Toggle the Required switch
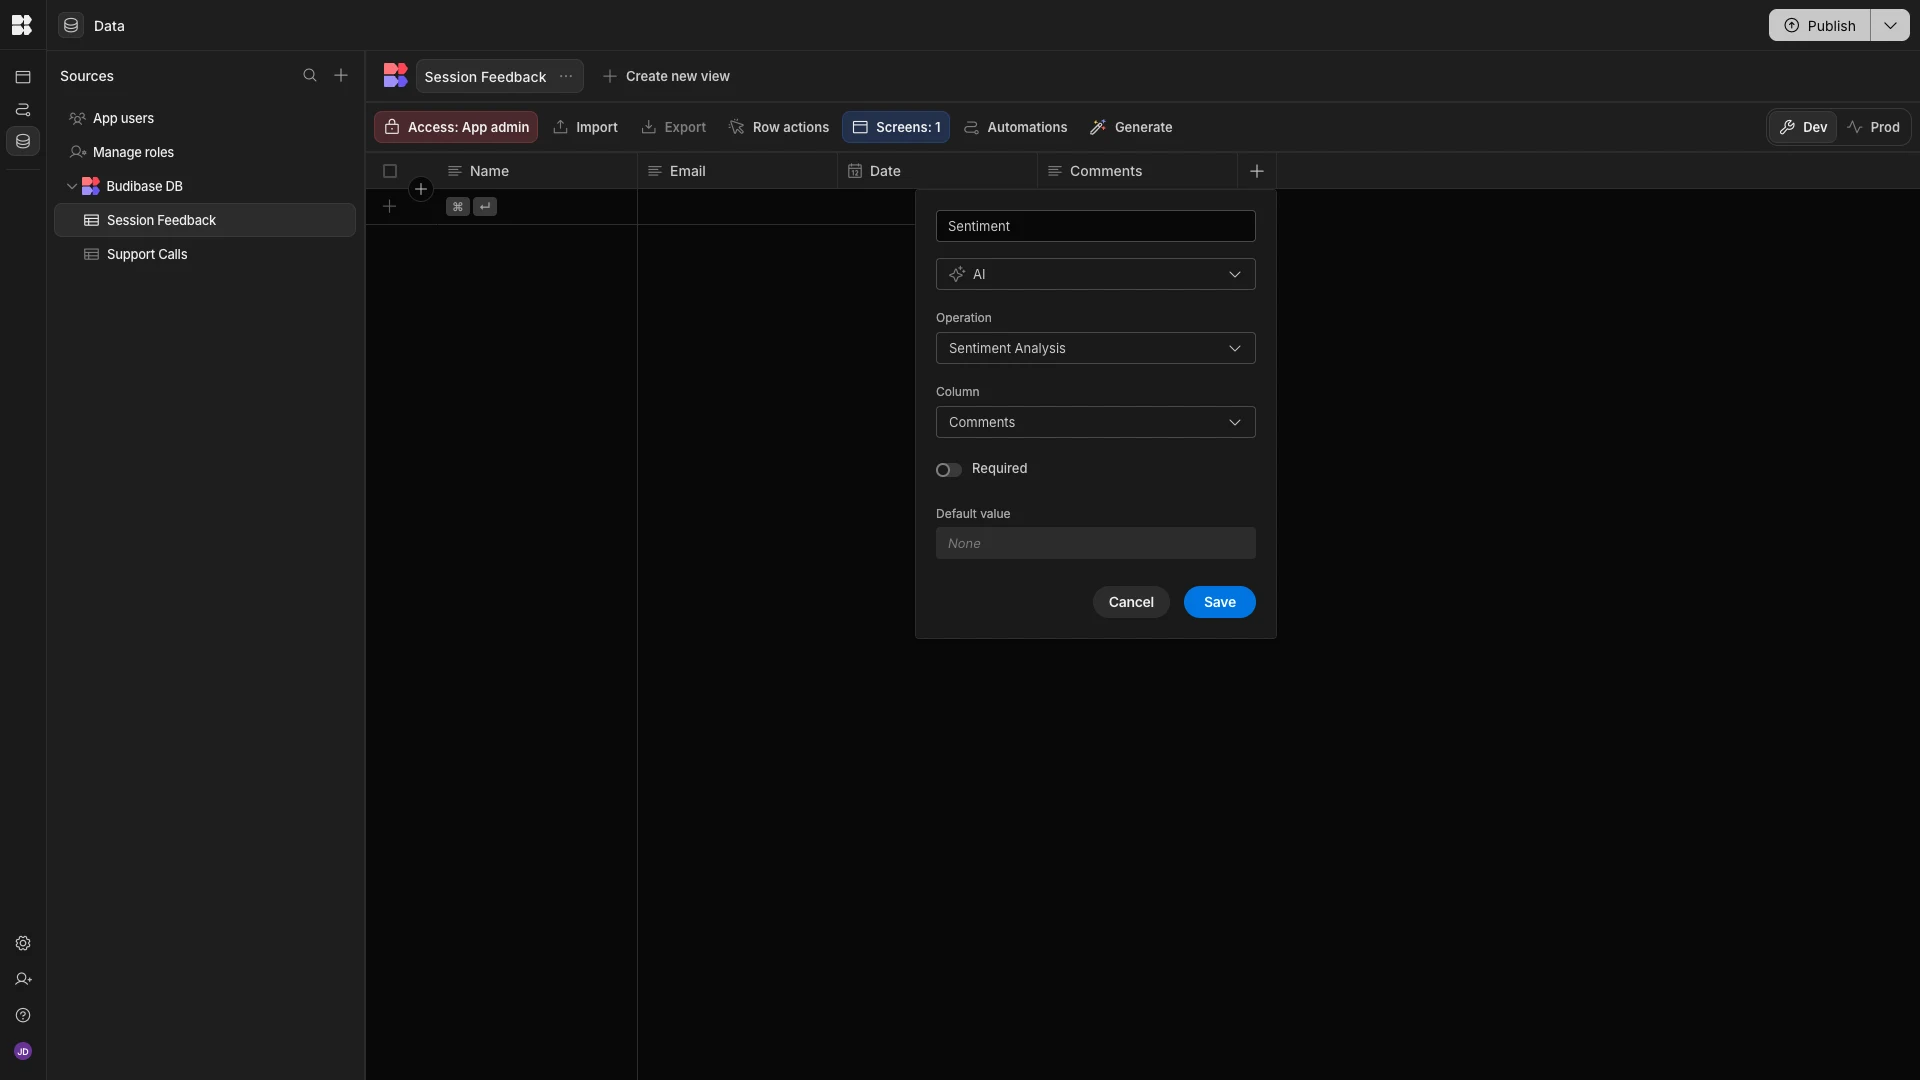1920x1080 pixels. point(948,470)
